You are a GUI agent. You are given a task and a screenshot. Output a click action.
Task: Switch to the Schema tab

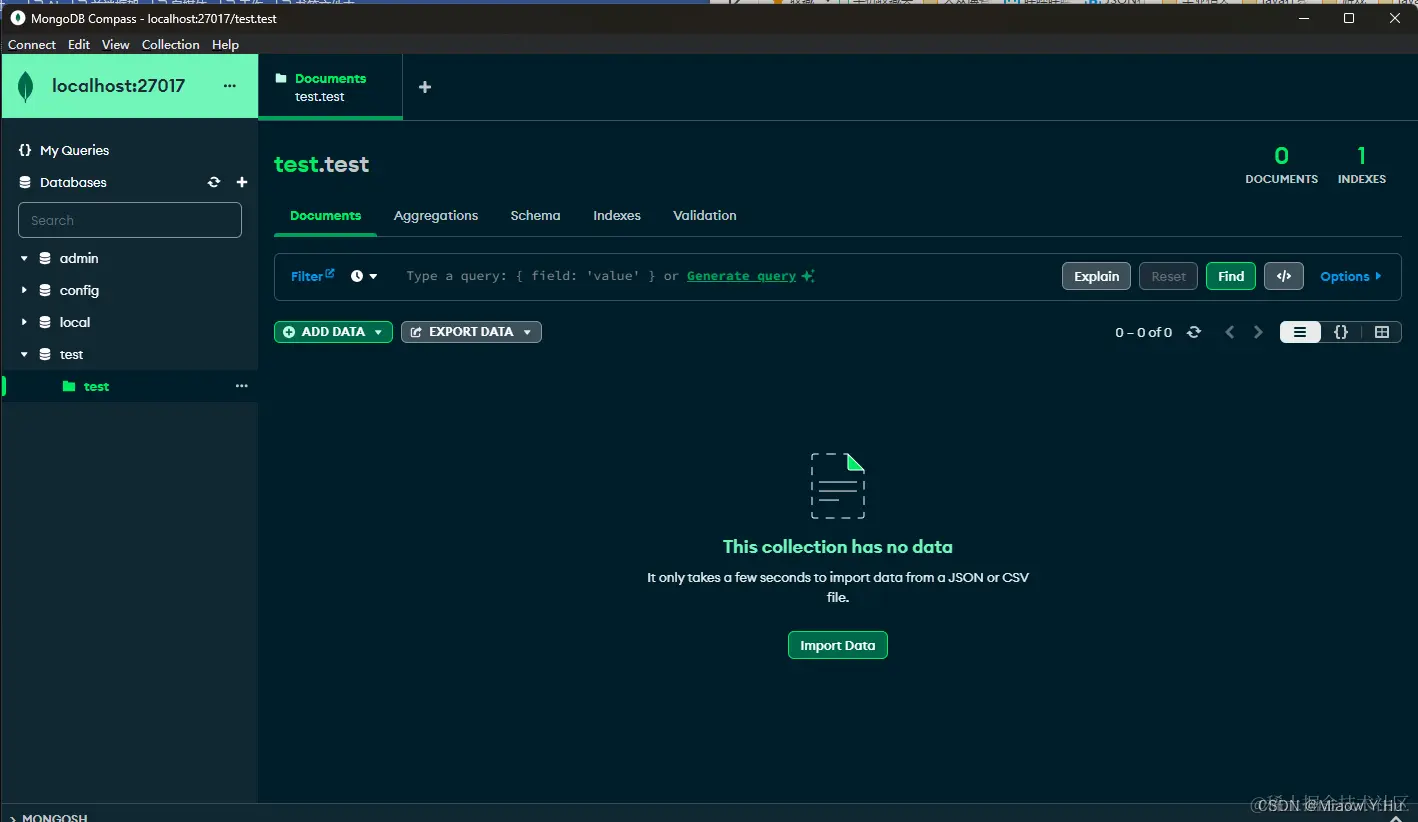(x=535, y=215)
